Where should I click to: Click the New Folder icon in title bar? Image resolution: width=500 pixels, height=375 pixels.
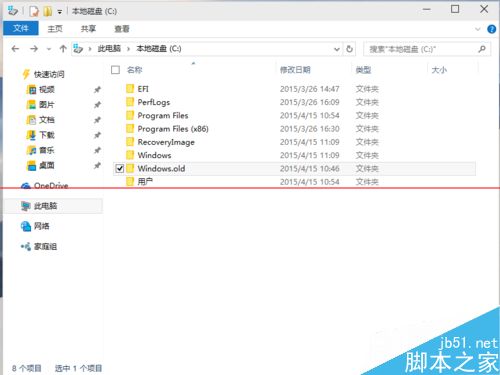tap(48, 11)
